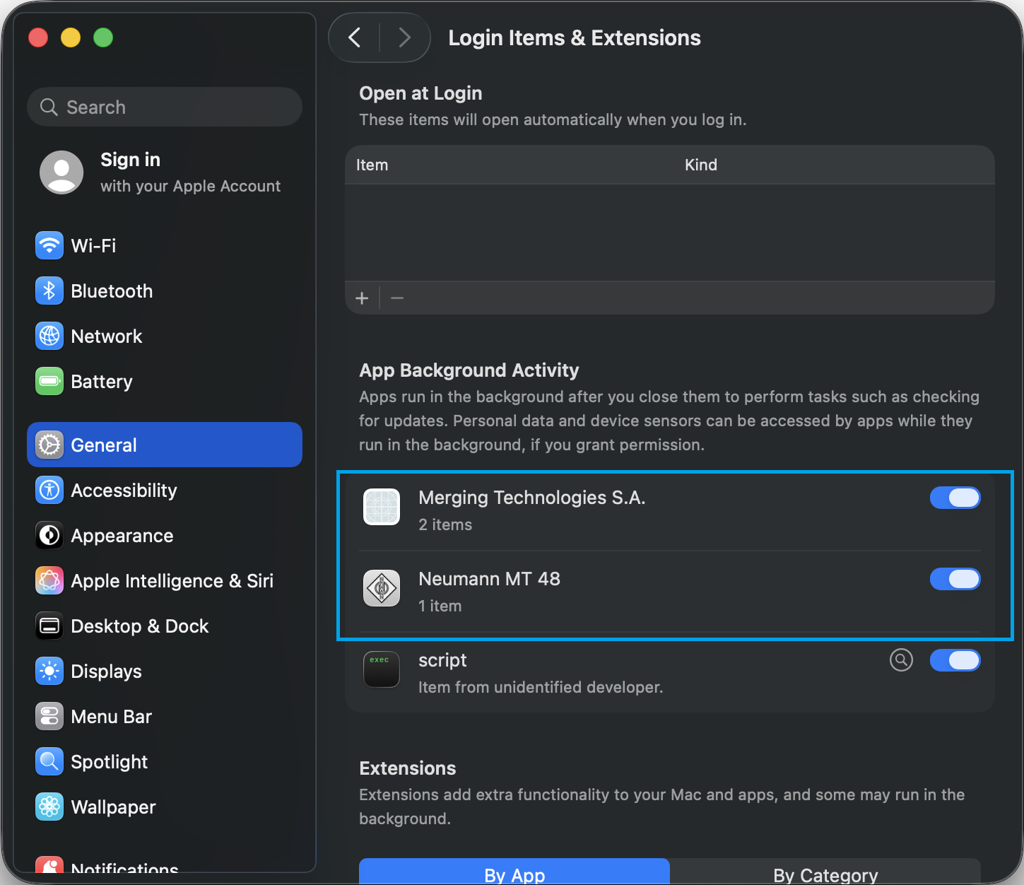Click the '1 item' text

[x=440, y=606]
